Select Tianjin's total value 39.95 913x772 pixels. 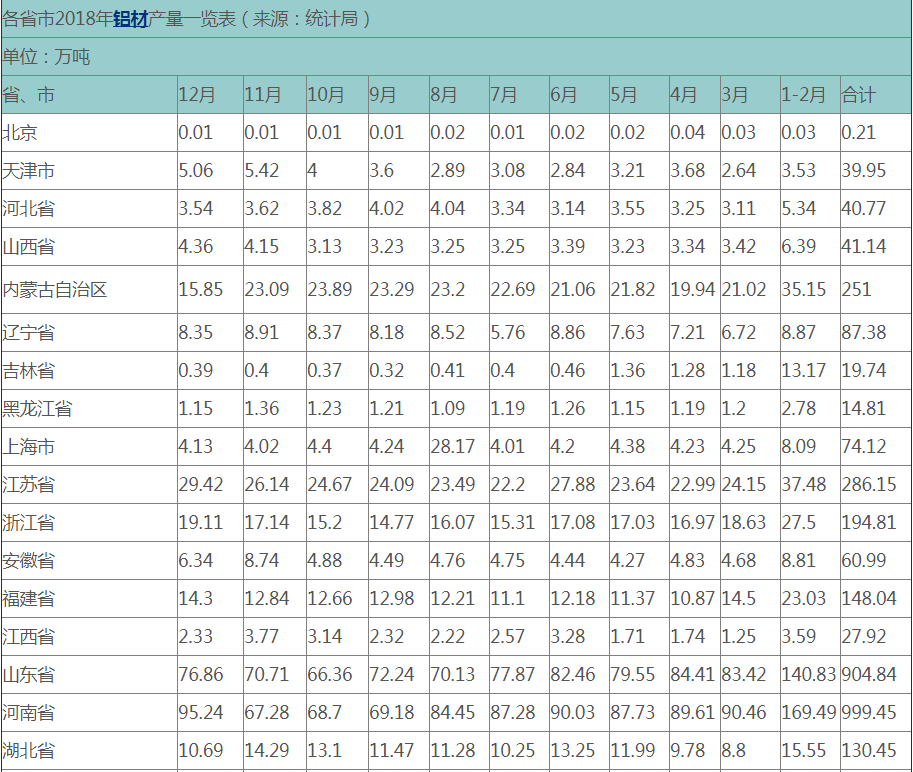click(x=864, y=171)
